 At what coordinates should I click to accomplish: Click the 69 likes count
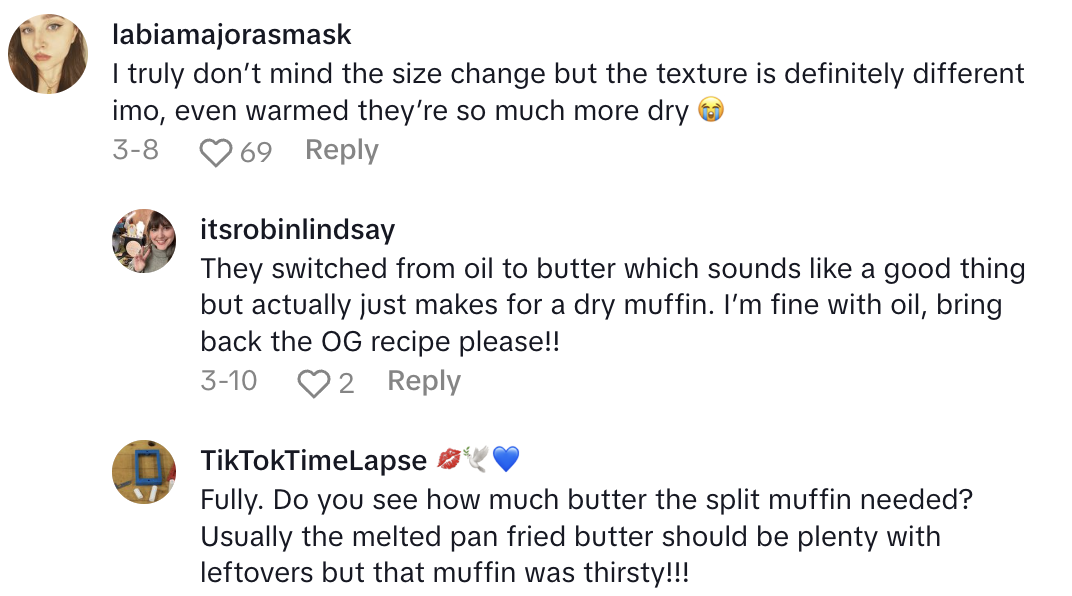pos(256,152)
